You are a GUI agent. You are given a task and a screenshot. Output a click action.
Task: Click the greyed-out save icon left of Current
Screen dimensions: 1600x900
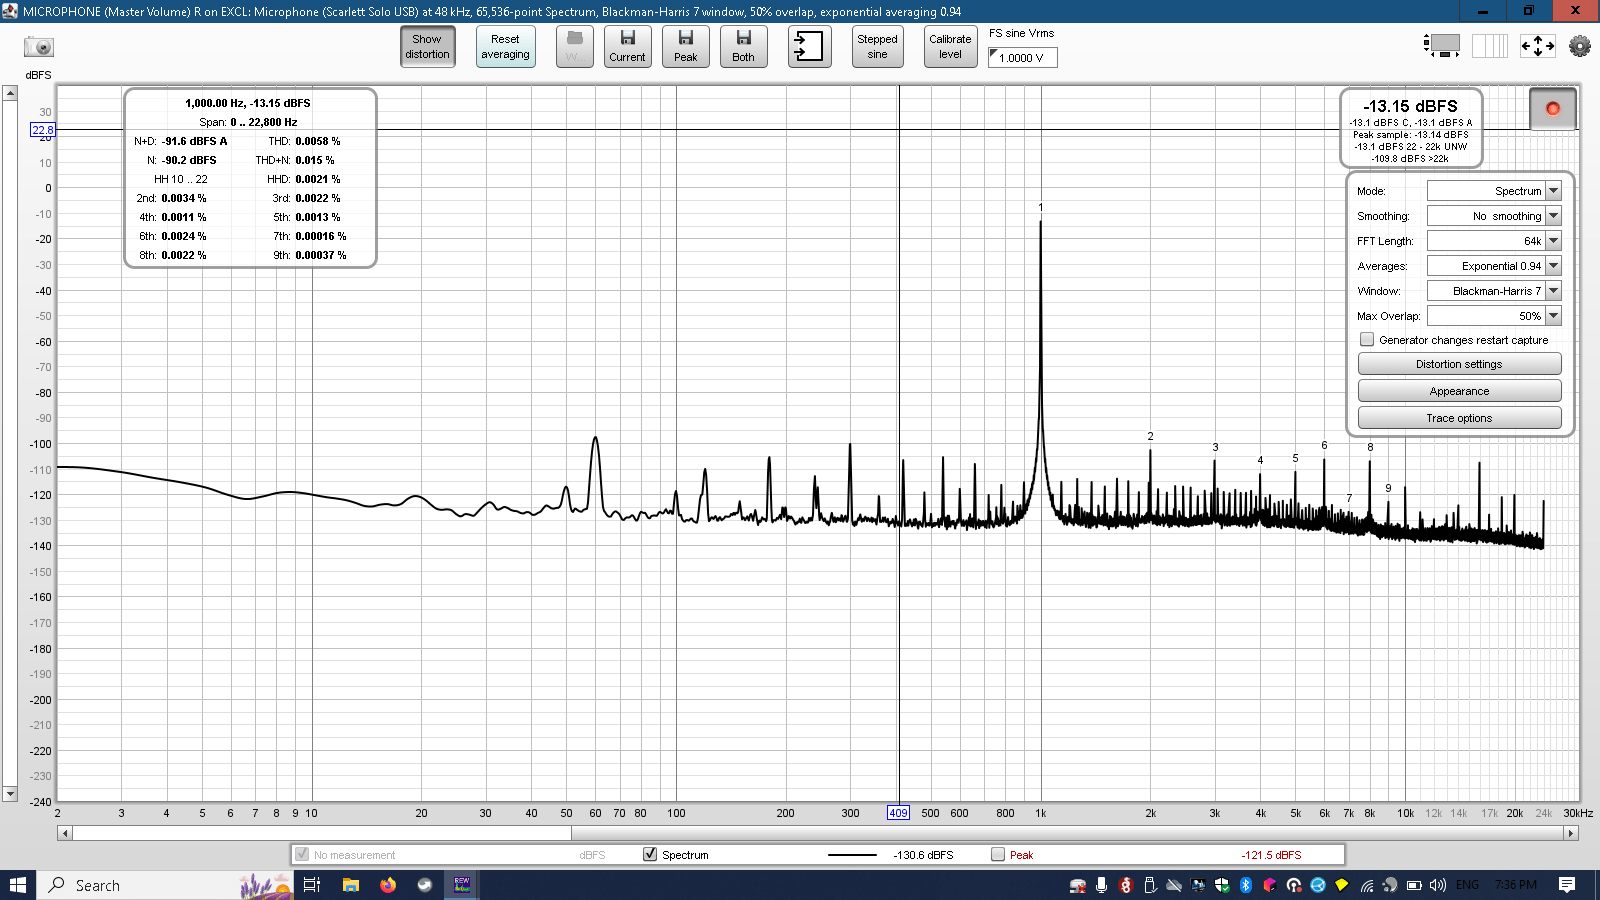tap(574, 46)
